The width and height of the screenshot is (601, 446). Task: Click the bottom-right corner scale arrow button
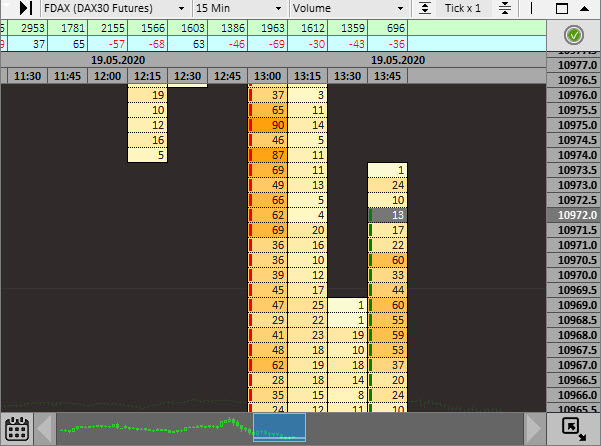(x=574, y=428)
